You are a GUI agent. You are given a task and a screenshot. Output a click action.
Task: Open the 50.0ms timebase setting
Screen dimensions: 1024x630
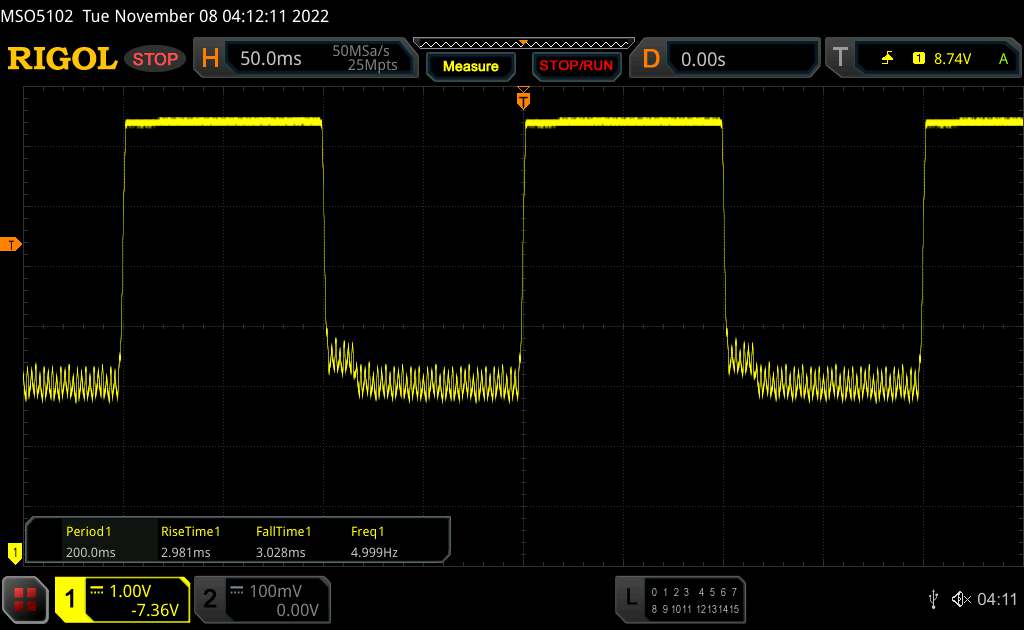tap(271, 59)
